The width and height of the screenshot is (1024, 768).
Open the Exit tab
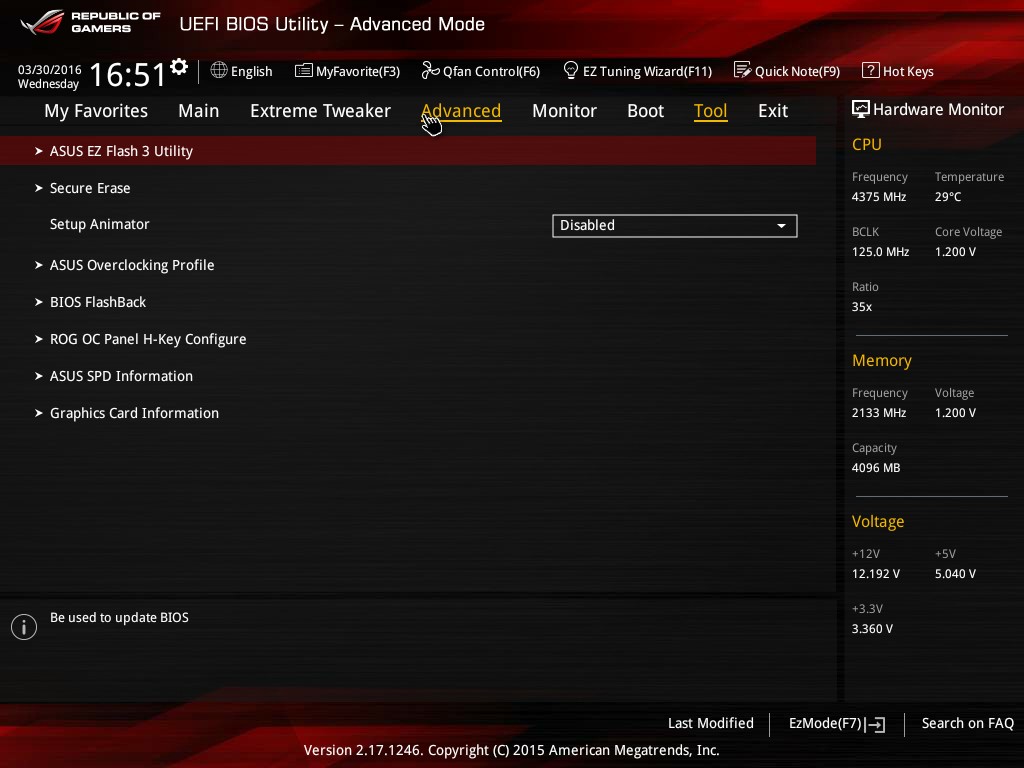(x=773, y=111)
